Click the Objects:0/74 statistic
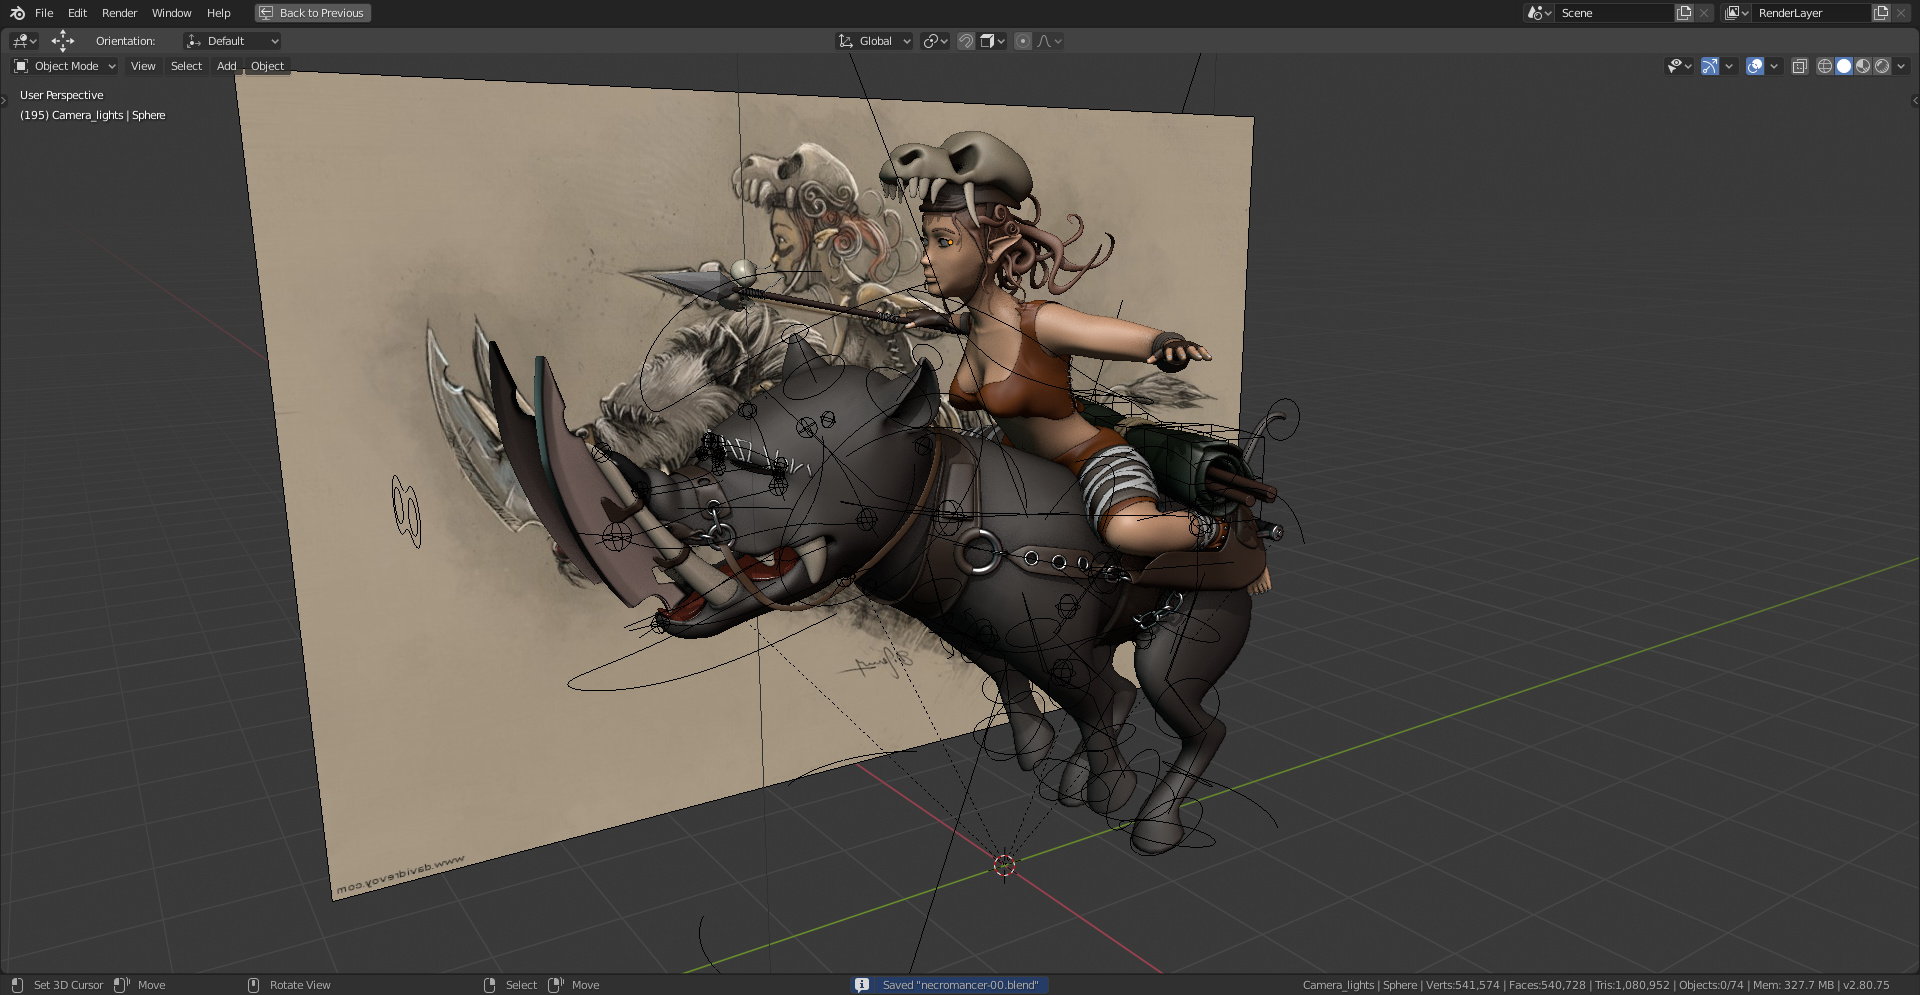The image size is (1920, 995). click(x=1711, y=985)
